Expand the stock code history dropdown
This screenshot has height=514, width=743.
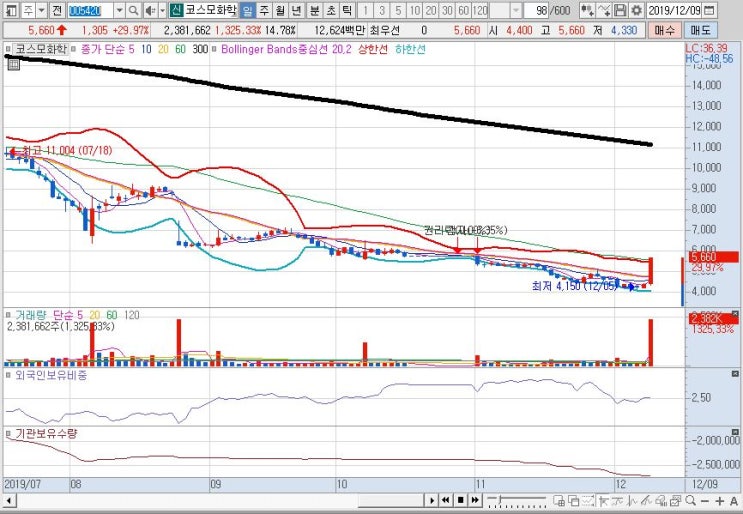pyautogui.click(x=120, y=10)
